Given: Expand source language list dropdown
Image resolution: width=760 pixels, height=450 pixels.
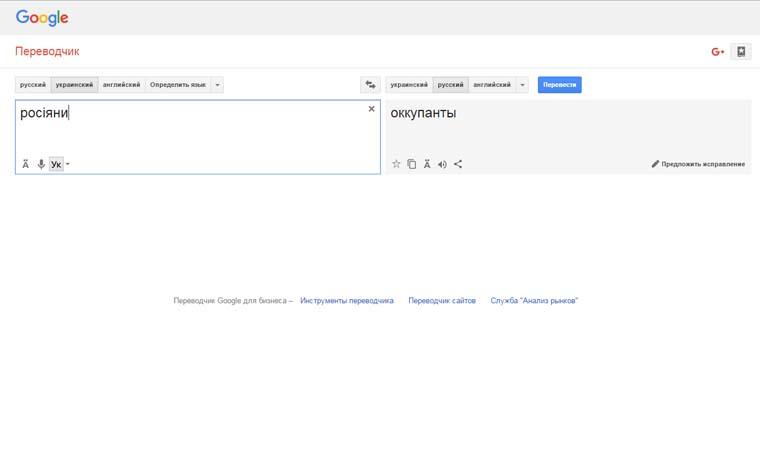Looking at the screenshot, I should (x=218, y=85).
